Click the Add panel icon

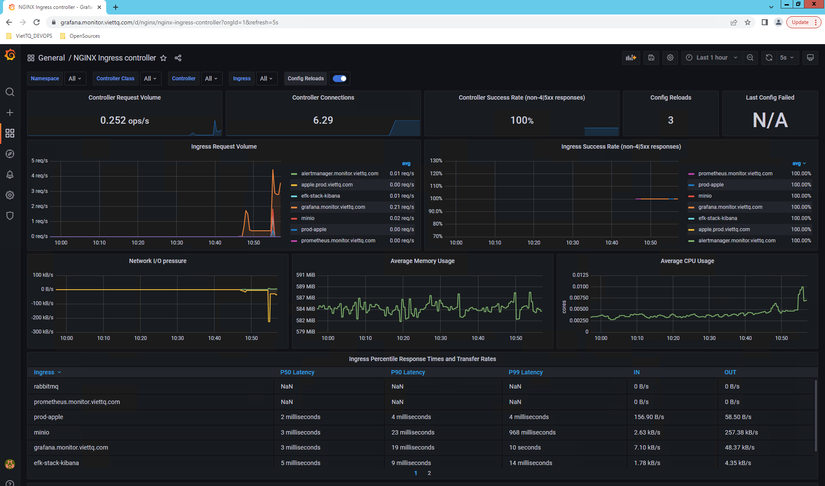(x=631, y=58)
